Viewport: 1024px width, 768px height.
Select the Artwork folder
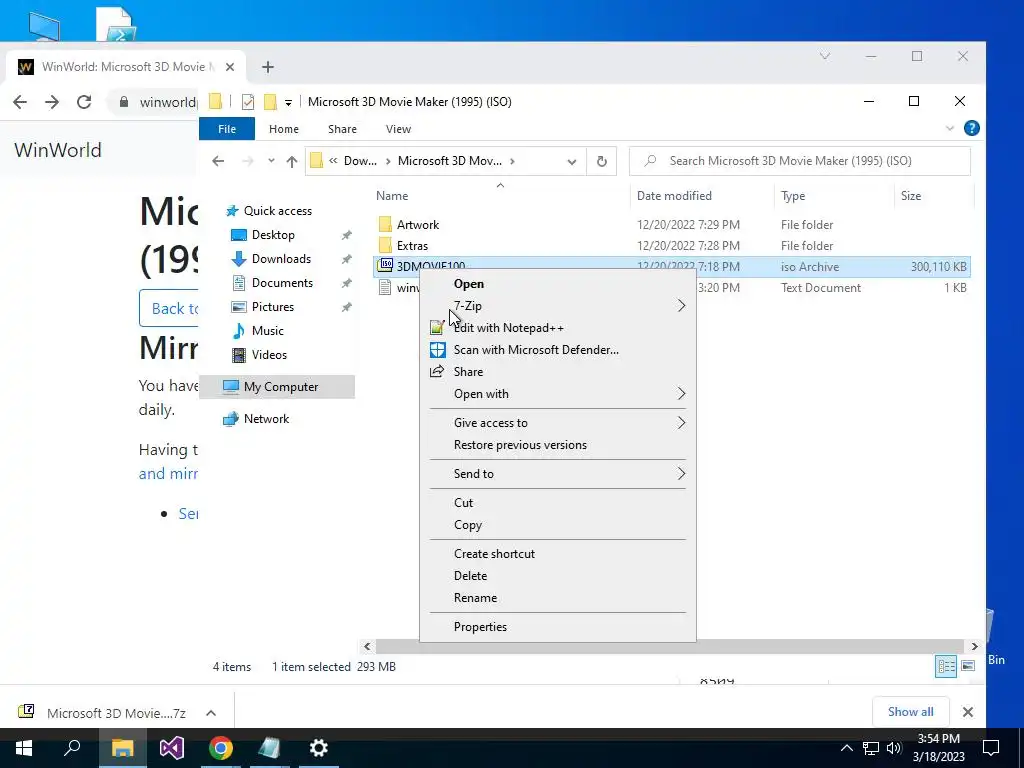click(418, 225)
